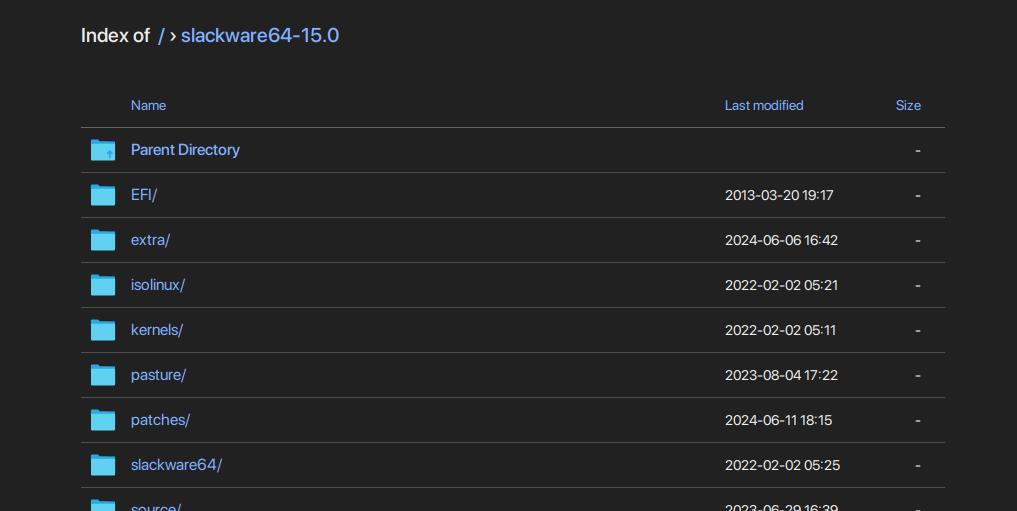Click the slackware64 folder icon
The height and width of the screenshot is (511, 1017).
102,464
